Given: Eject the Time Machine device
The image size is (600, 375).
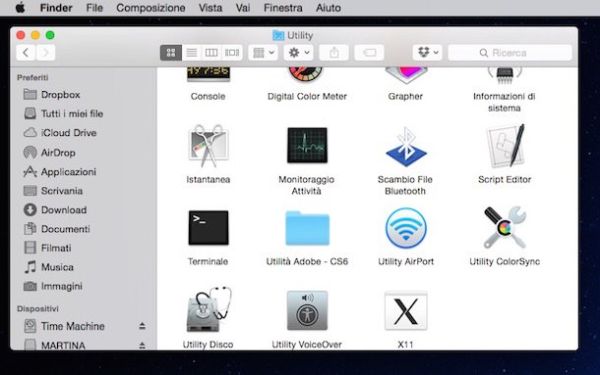Looking at the screenshot, I should coord(142,326).
